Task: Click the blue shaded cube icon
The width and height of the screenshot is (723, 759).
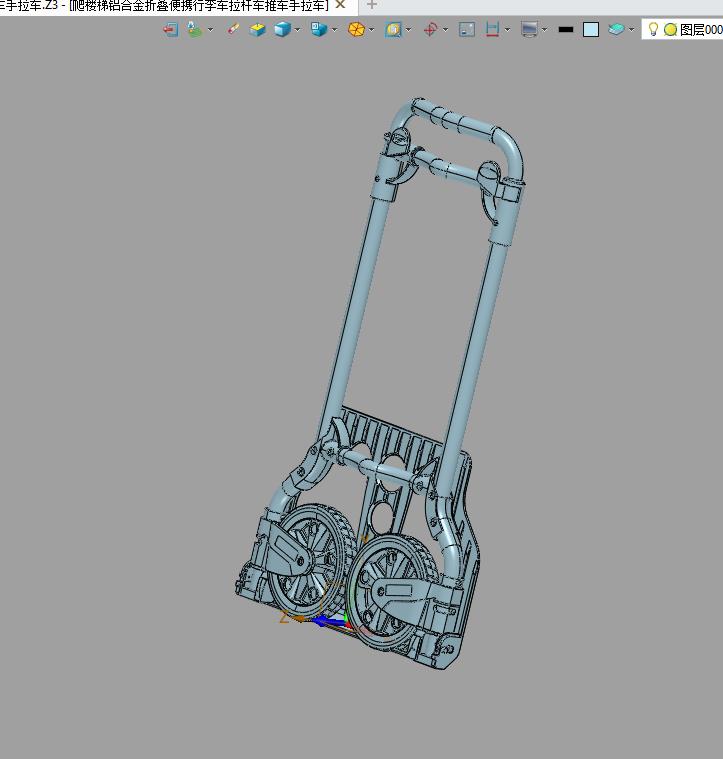Action: (282, 30)
